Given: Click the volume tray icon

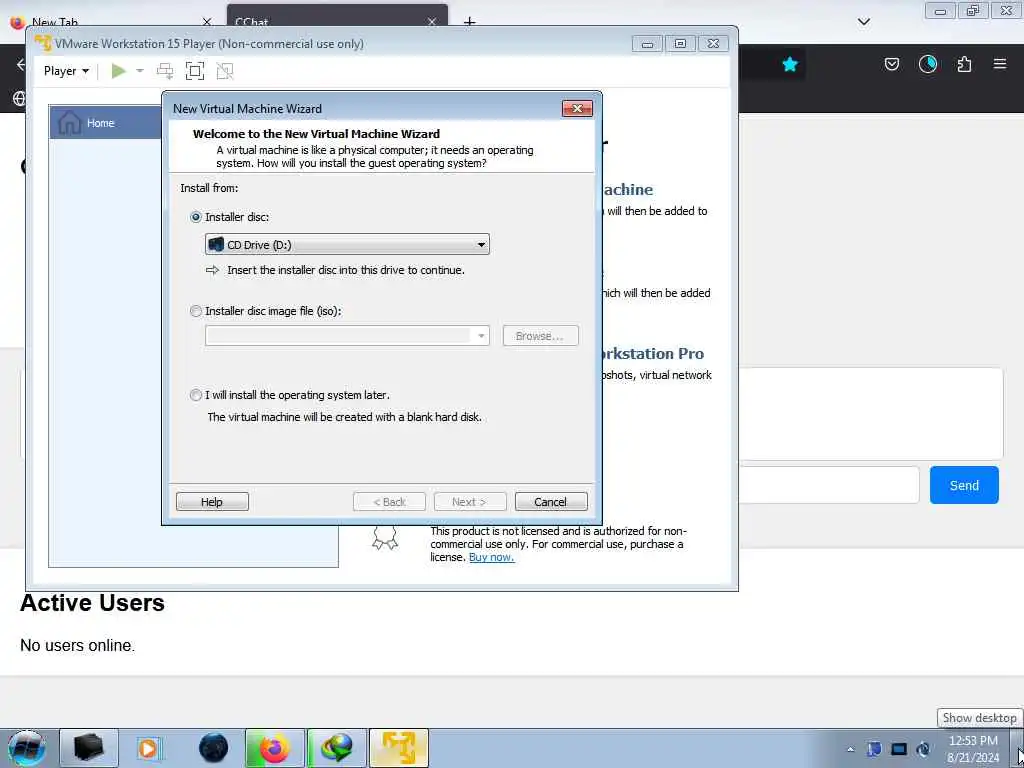Looking at the screenshot, I should pyautogui.click(x=923, y=749).
